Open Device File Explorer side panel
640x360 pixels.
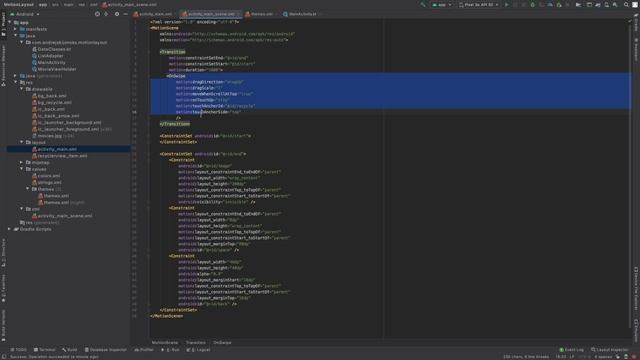coord(636,289)
